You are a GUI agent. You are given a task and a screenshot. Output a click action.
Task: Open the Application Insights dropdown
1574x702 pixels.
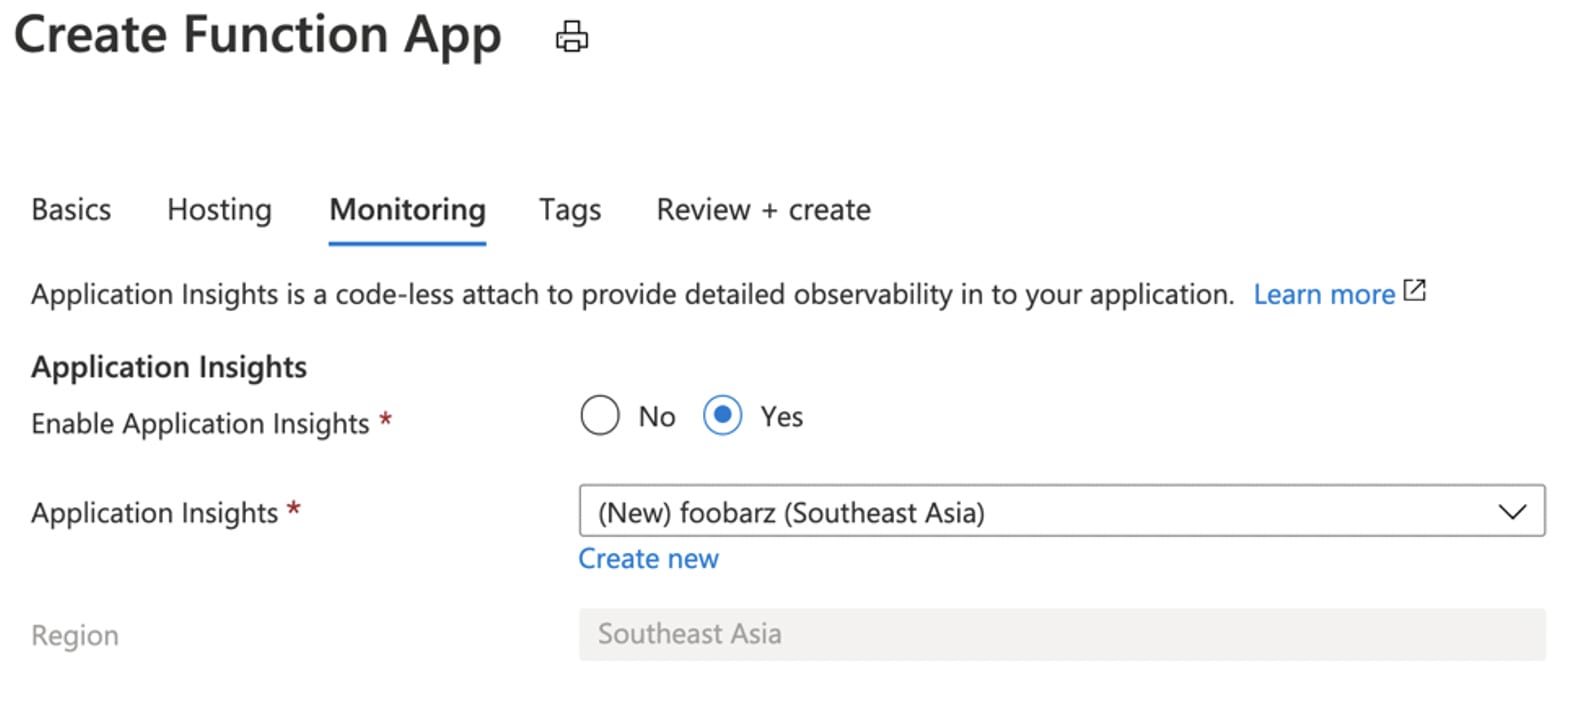coord(1062,511)
